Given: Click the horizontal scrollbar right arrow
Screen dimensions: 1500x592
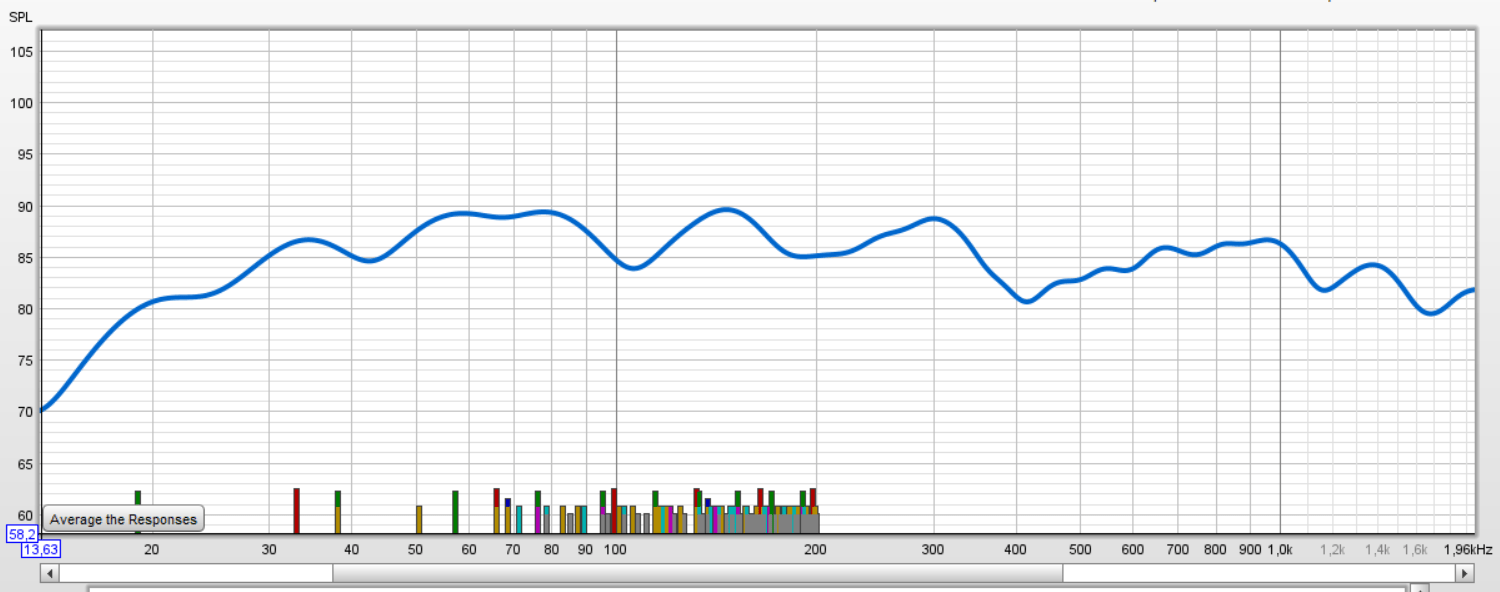Looking at the screenshot, I should 1465,573.
